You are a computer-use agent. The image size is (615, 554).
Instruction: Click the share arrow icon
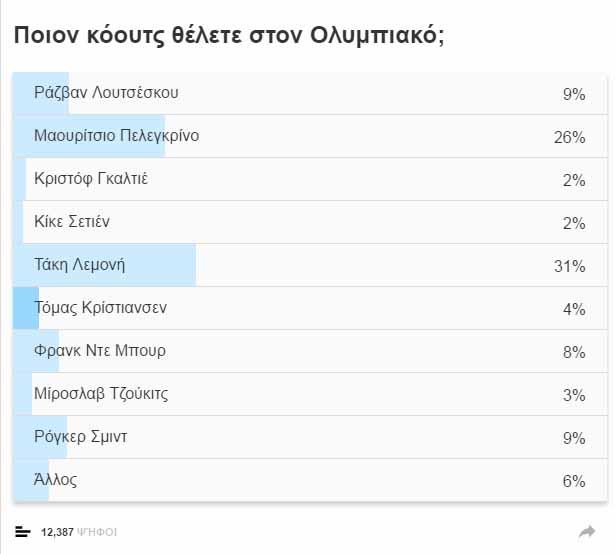point(587,532)
